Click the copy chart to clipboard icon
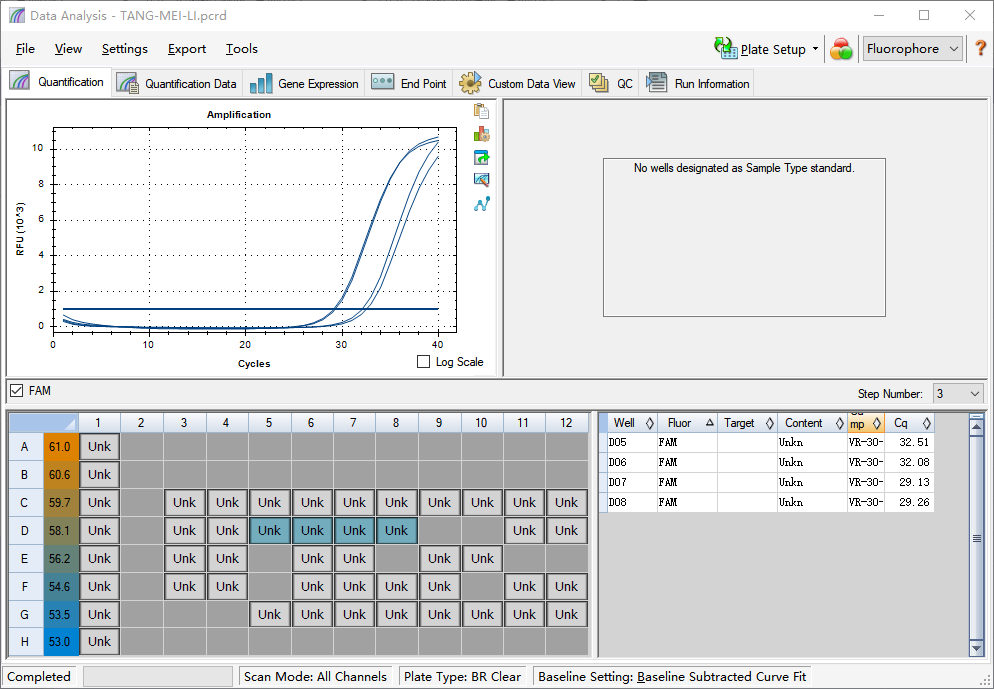Screen dimensions: 994x689 pos(481,111)
